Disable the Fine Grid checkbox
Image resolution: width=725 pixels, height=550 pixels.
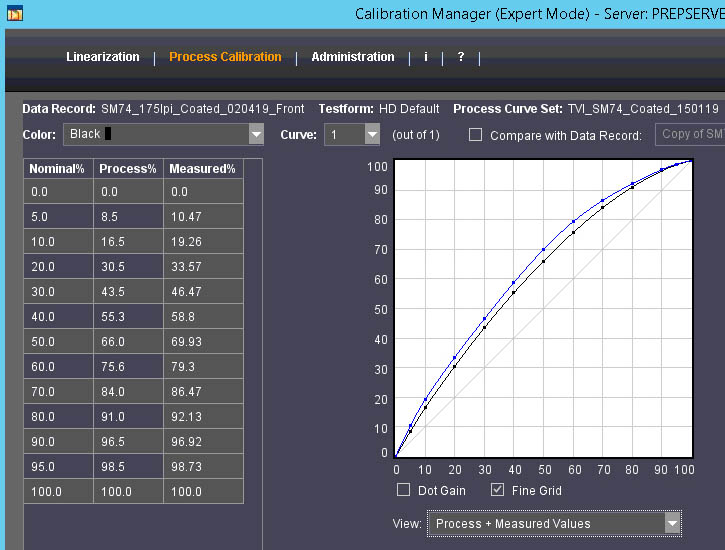(x=498, y=490)
